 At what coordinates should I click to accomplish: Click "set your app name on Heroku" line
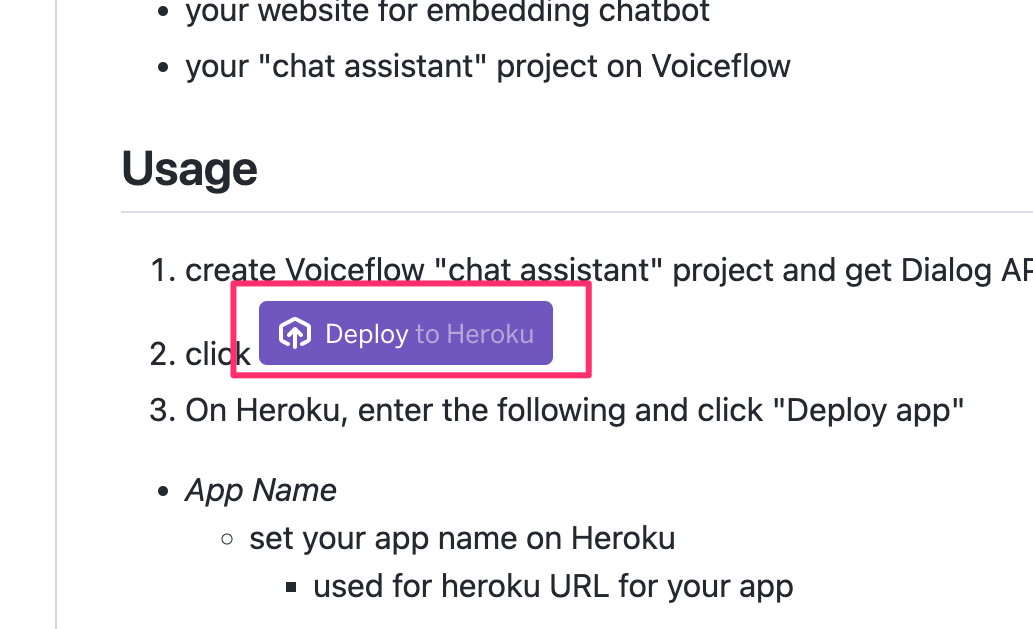462,538
